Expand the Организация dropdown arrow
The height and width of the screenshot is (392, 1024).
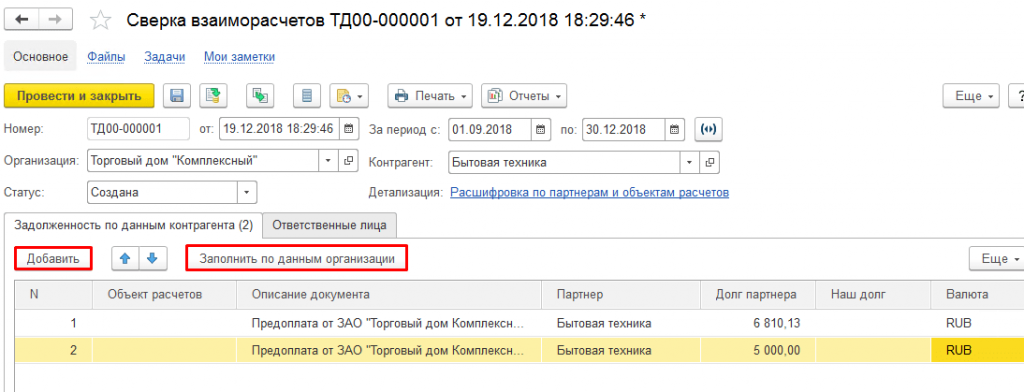(x=328, y=160)
